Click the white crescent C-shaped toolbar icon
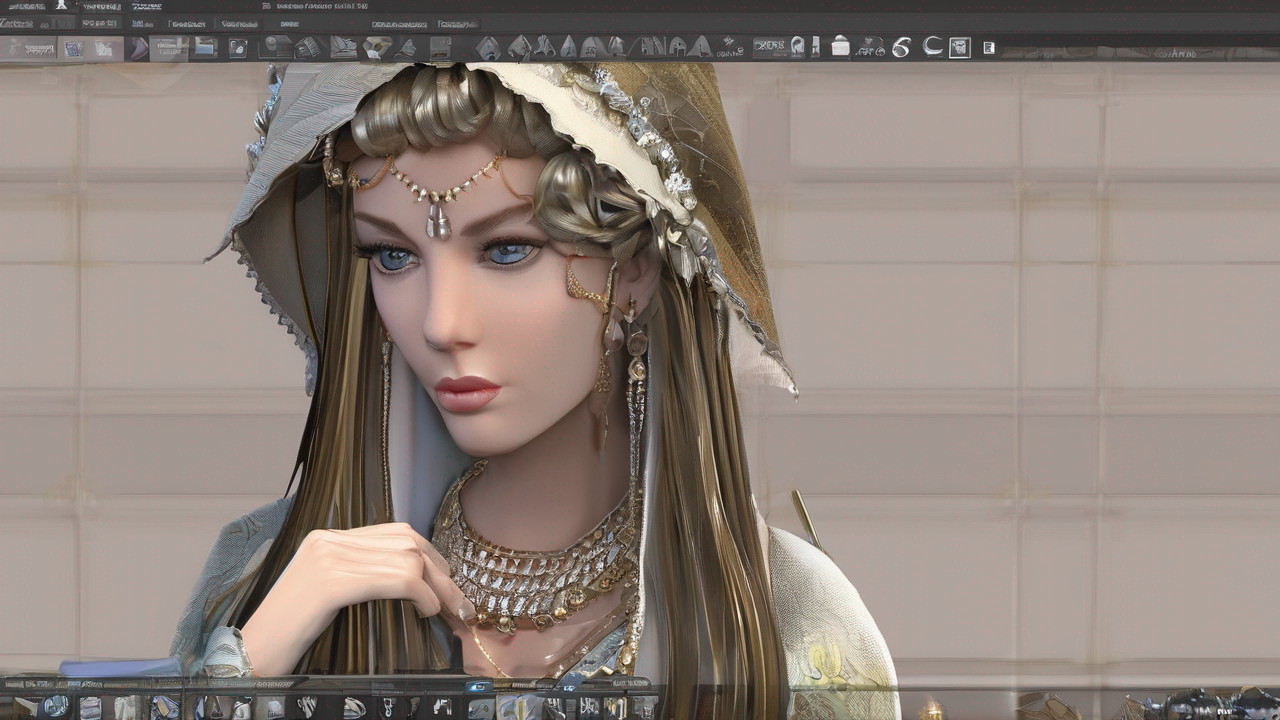This screenshot has width=1280, height=720. pyautogui.click(x=932, y=46)
